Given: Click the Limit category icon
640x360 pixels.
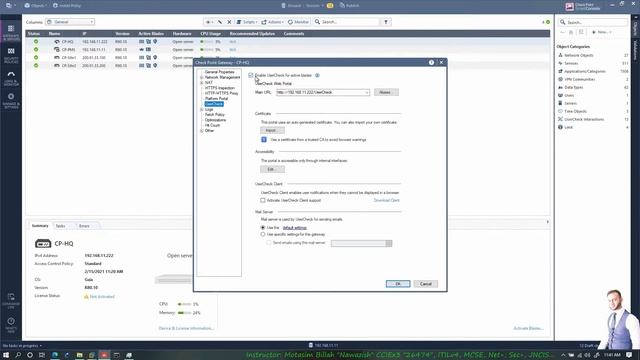Looking at the screenshot, I should pyautogui.click(x=560, y=127).
